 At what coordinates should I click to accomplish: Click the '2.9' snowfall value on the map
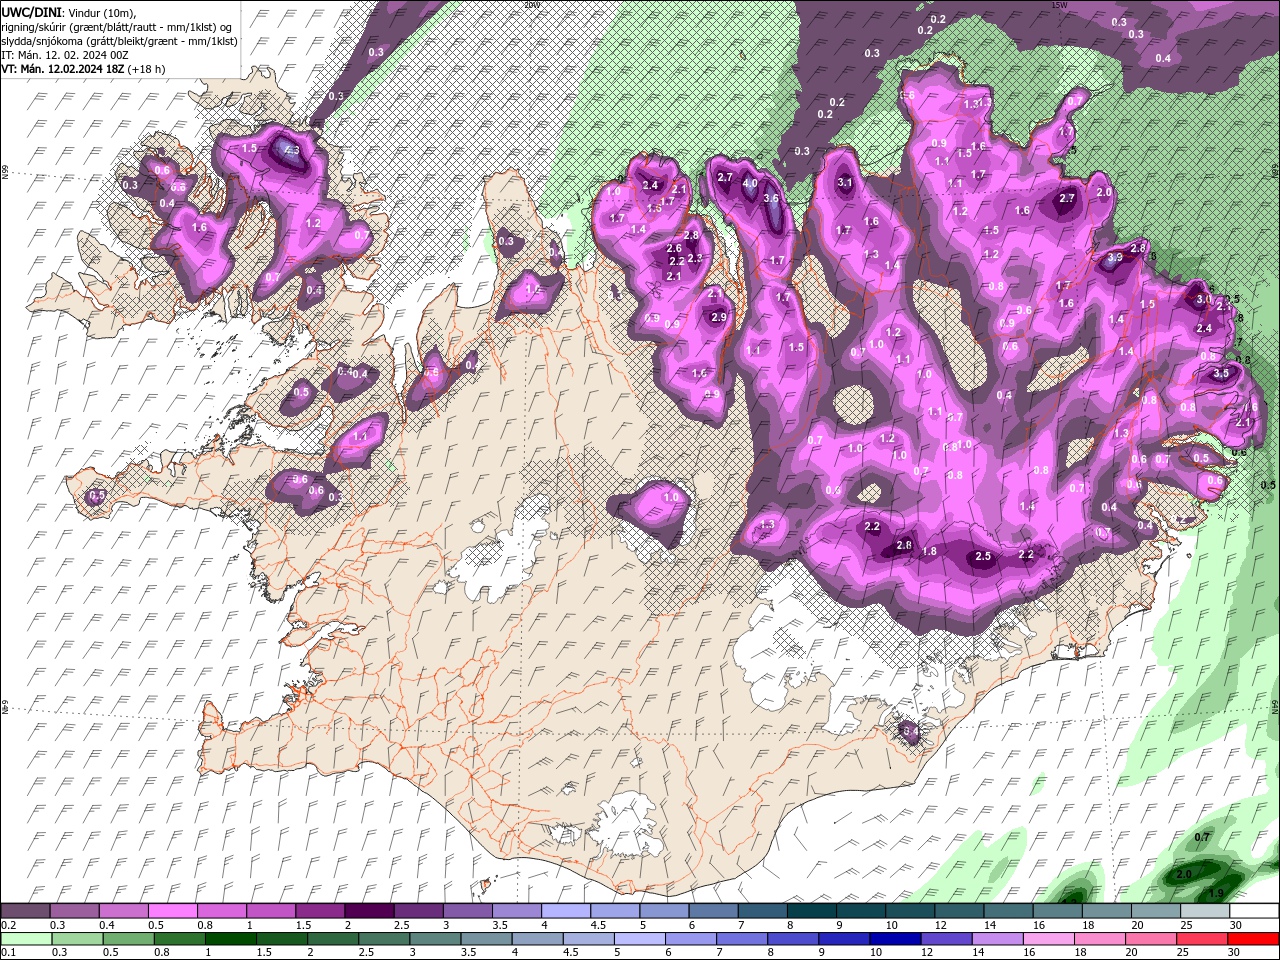point(718,317)
